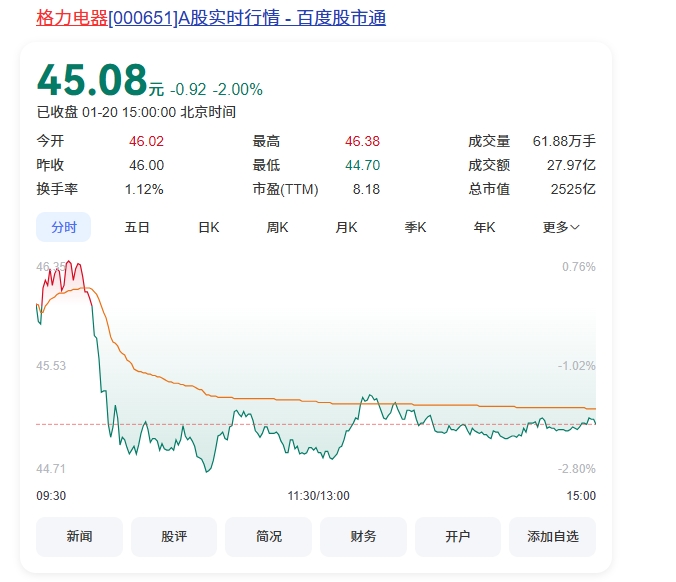Click the 新闻 button
This screenshot has width=676, height=582.
79,537
